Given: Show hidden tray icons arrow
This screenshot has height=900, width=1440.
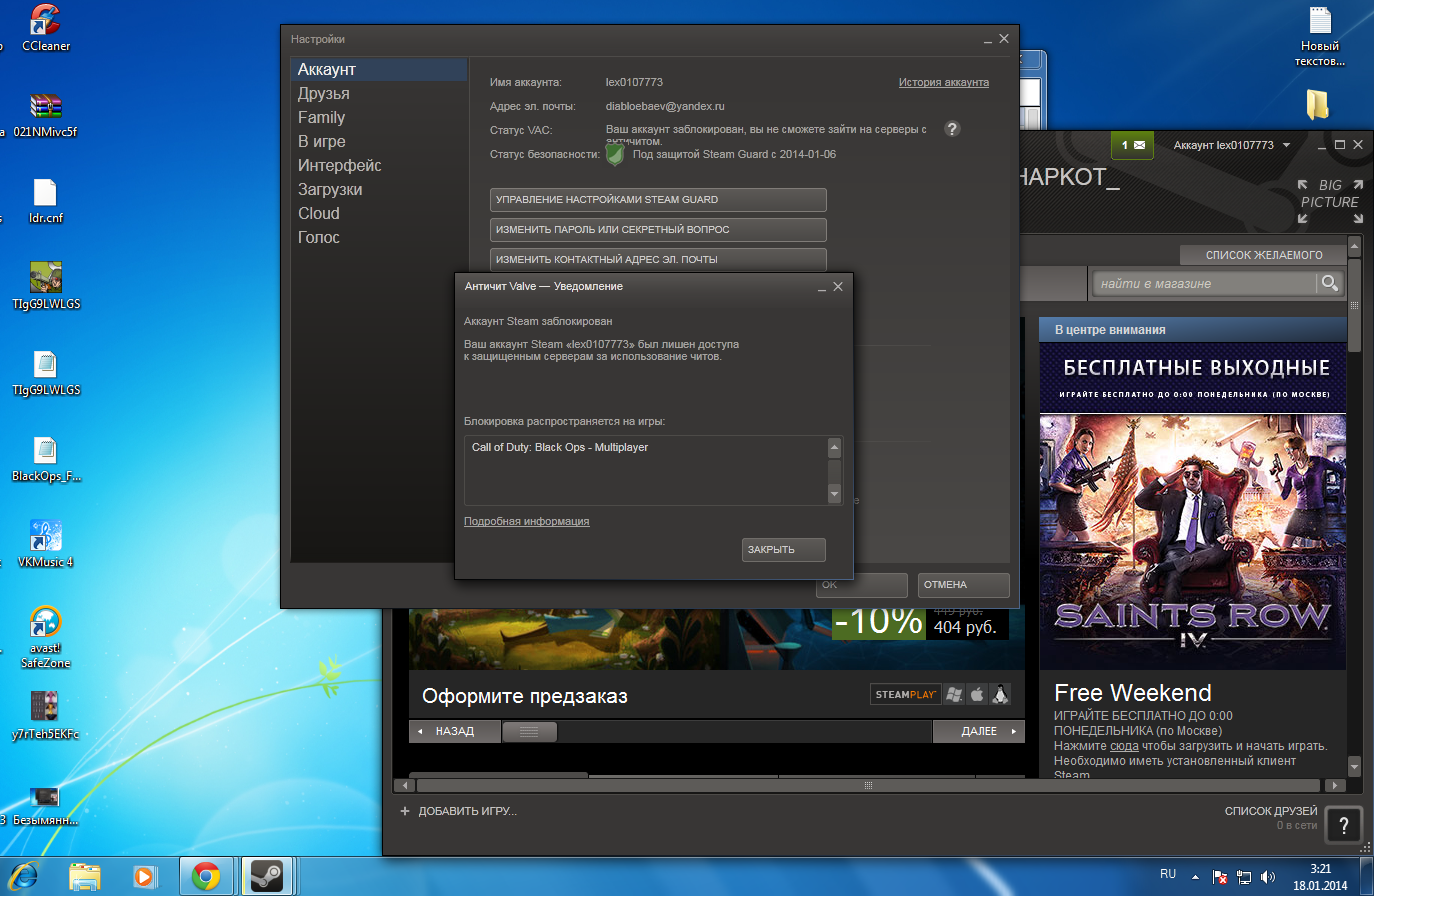Looking at the screenshot, I should pos(1195,877).
